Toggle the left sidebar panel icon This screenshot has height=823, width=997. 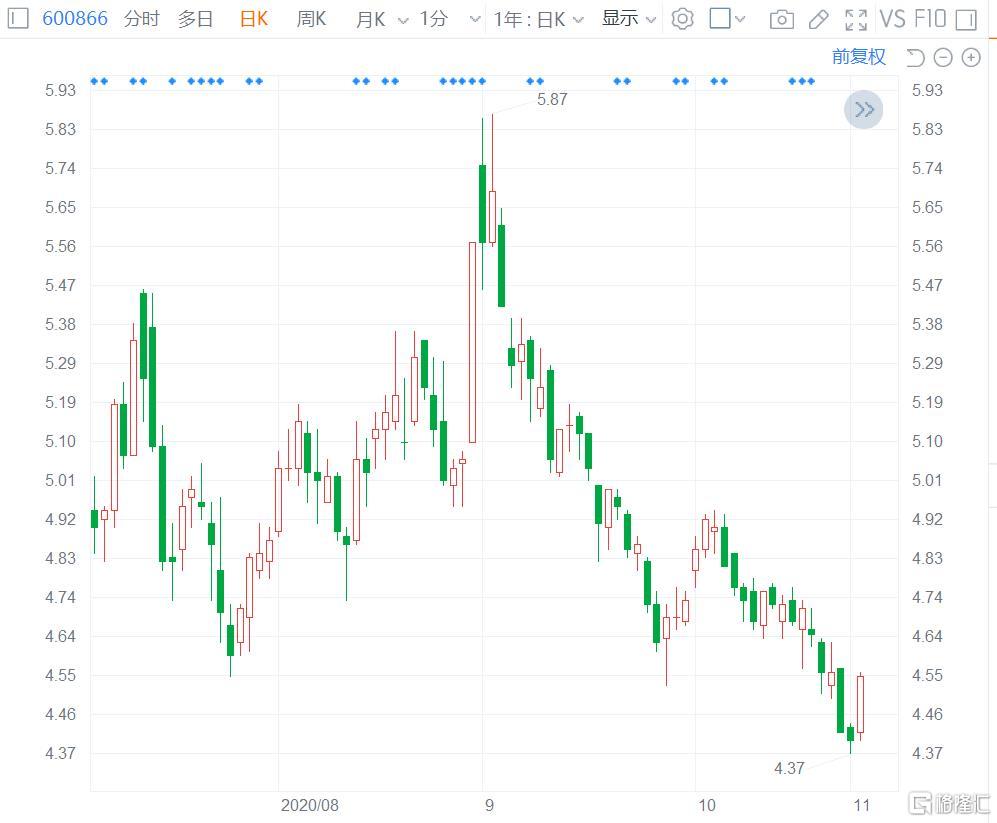(x=17, y=18)
